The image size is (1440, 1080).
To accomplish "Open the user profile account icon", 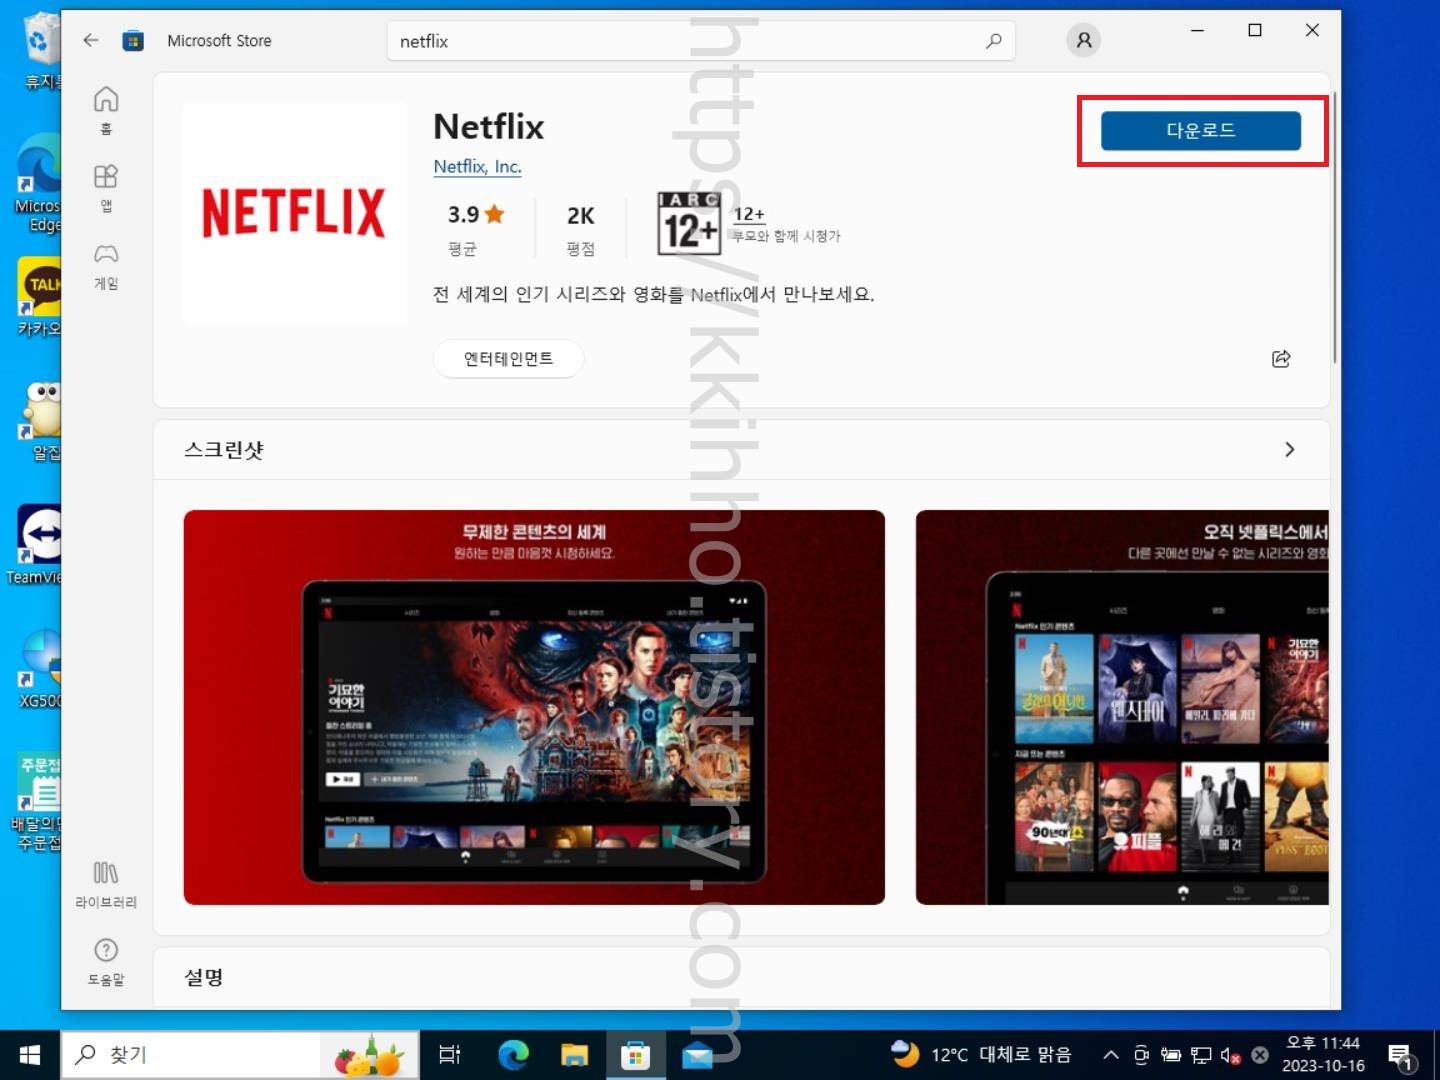I will [1083, 40].
